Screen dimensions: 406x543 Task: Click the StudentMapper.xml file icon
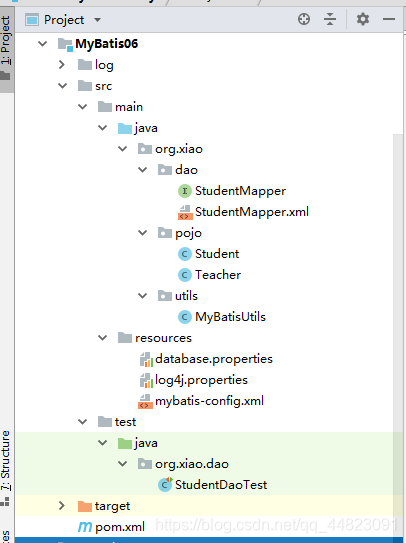[x=185, y=212]
